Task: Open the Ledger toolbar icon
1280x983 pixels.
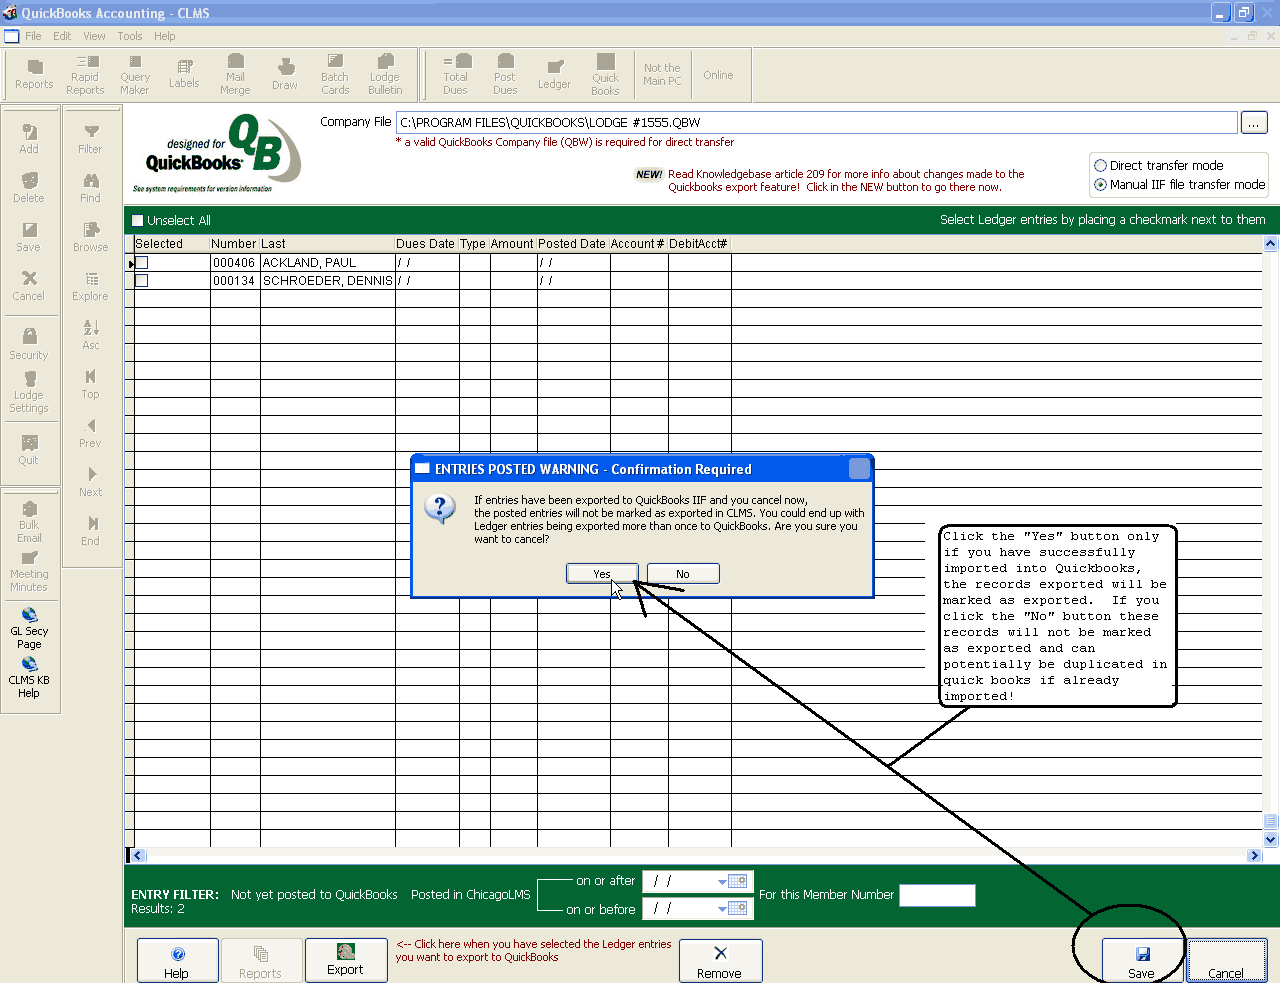Action: coord(554,75)
